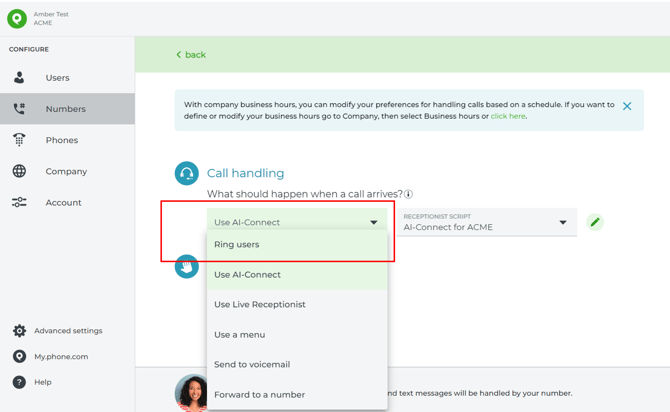This screenshot has height=412, width=670.
Task: Go back using the back link
Action: (x=191, y=55)
